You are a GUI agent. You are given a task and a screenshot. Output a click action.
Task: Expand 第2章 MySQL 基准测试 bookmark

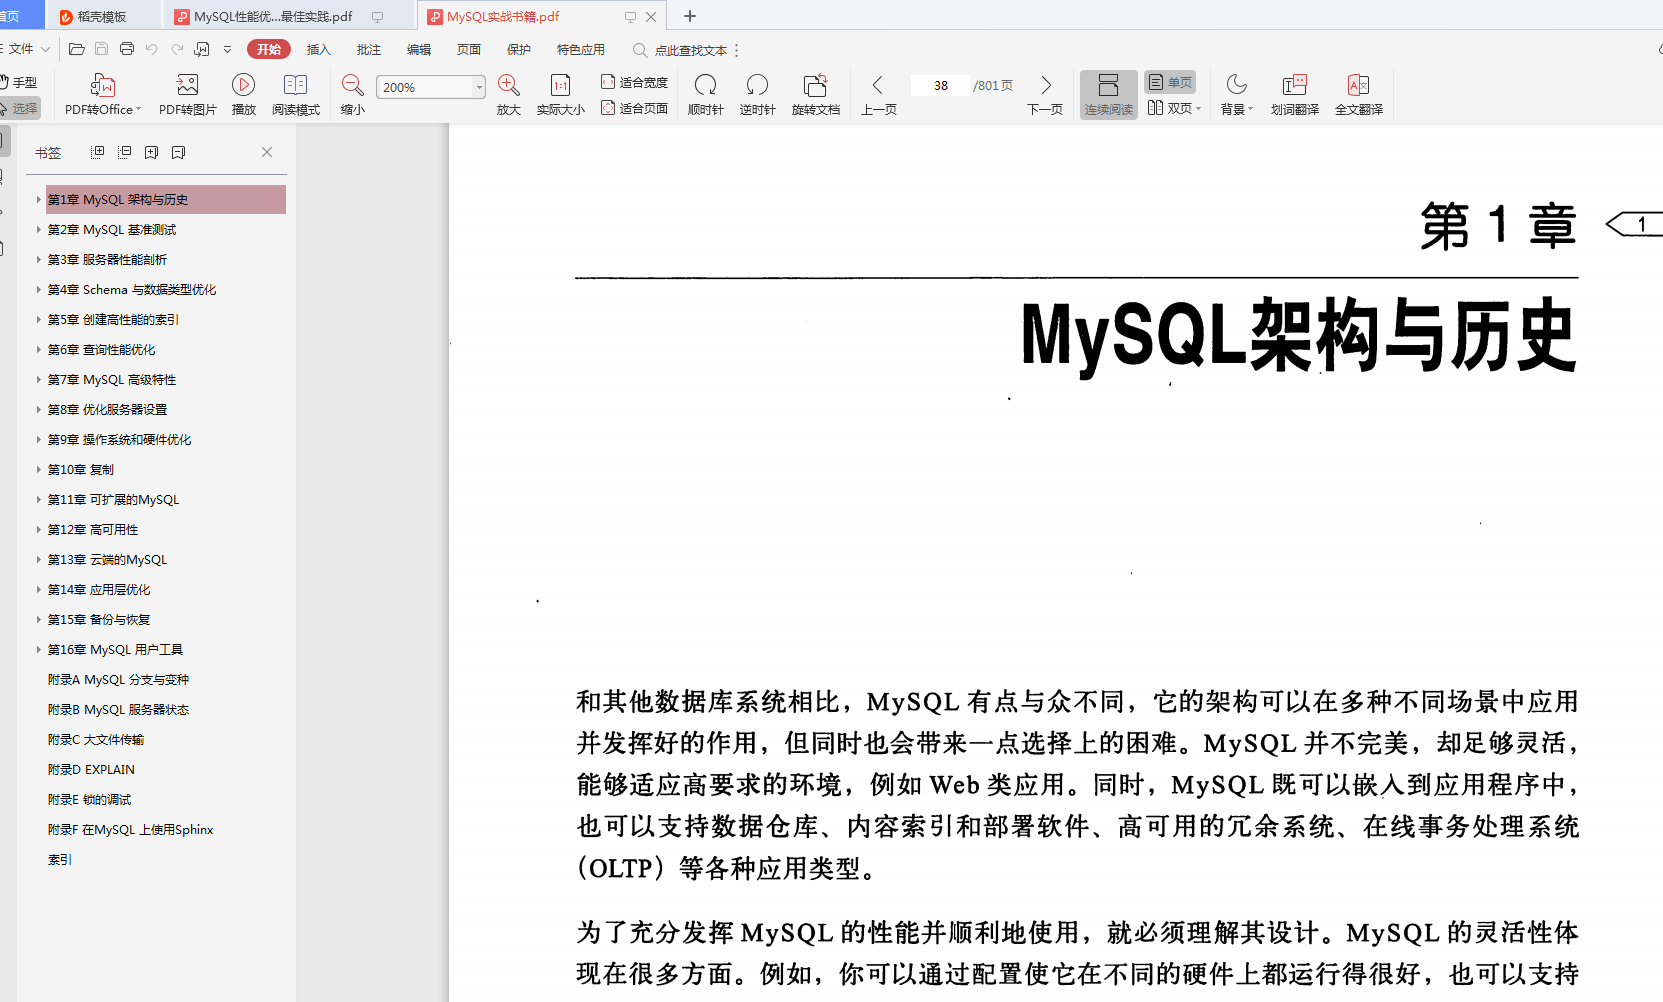pos(39,229)
